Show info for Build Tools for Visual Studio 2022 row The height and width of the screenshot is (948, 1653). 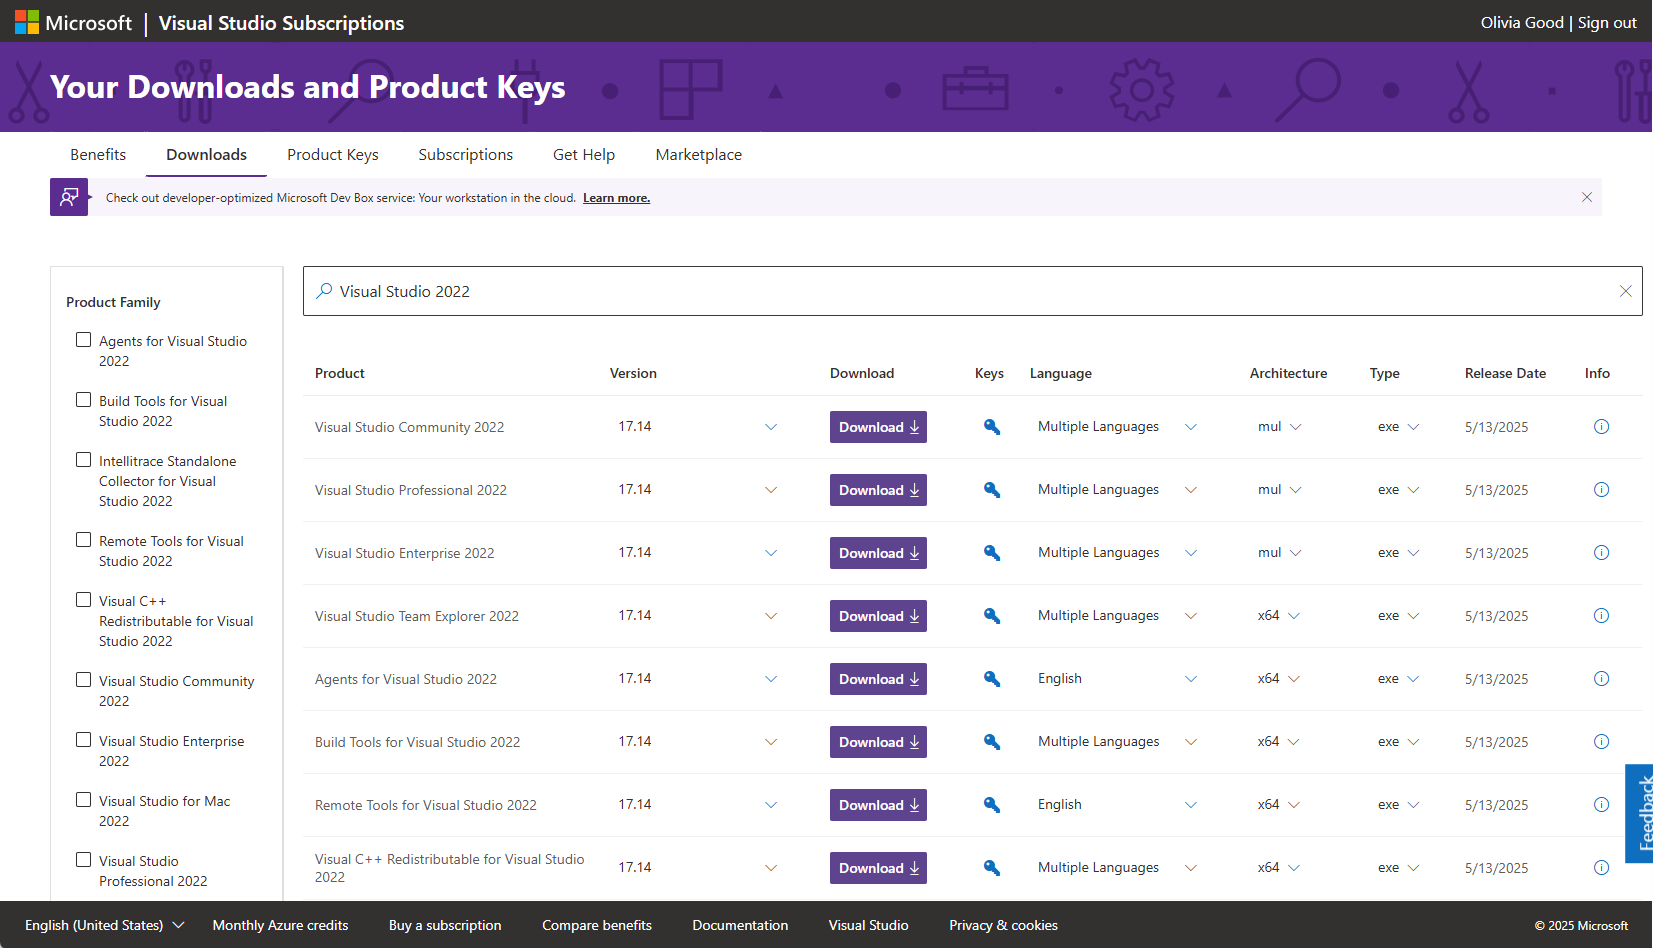[x=1601, y=742]
